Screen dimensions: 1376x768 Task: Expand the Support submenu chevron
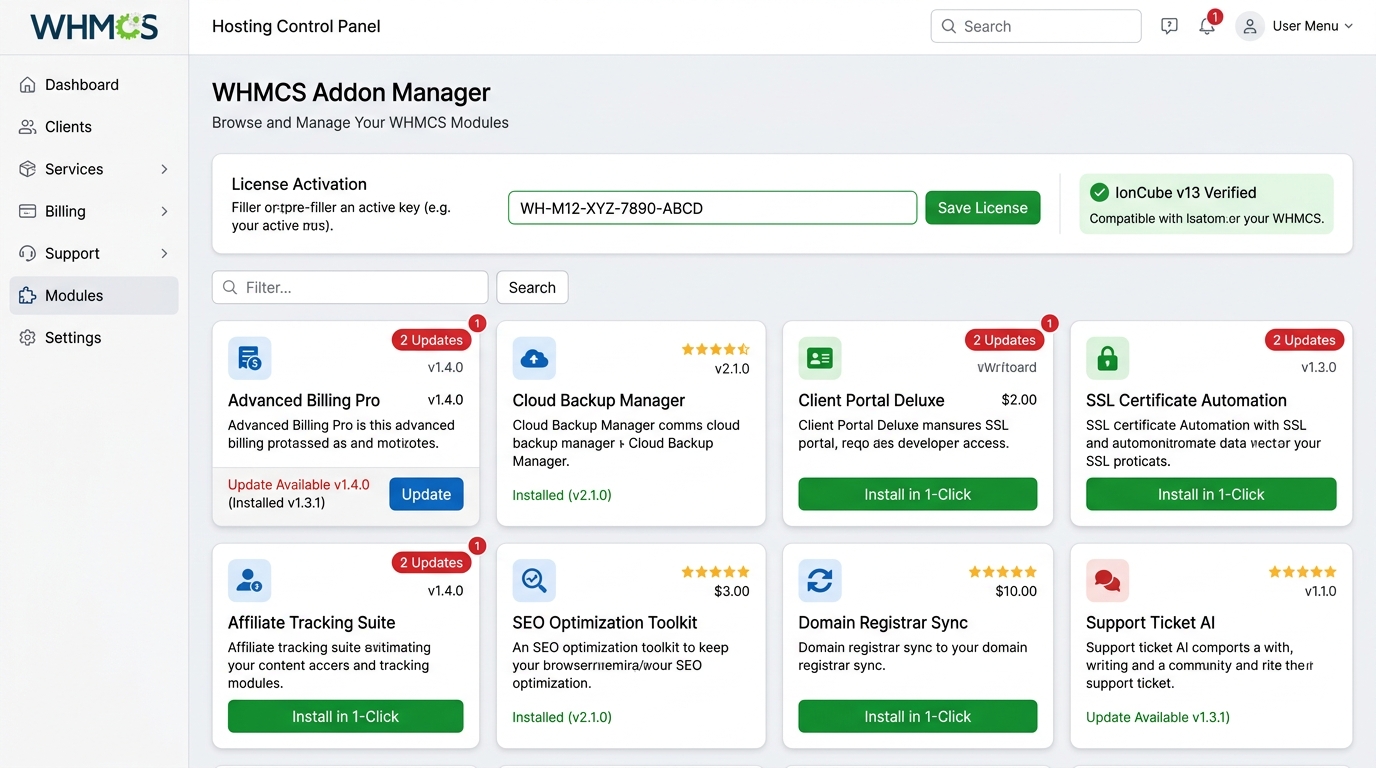(x=164, y=253)
